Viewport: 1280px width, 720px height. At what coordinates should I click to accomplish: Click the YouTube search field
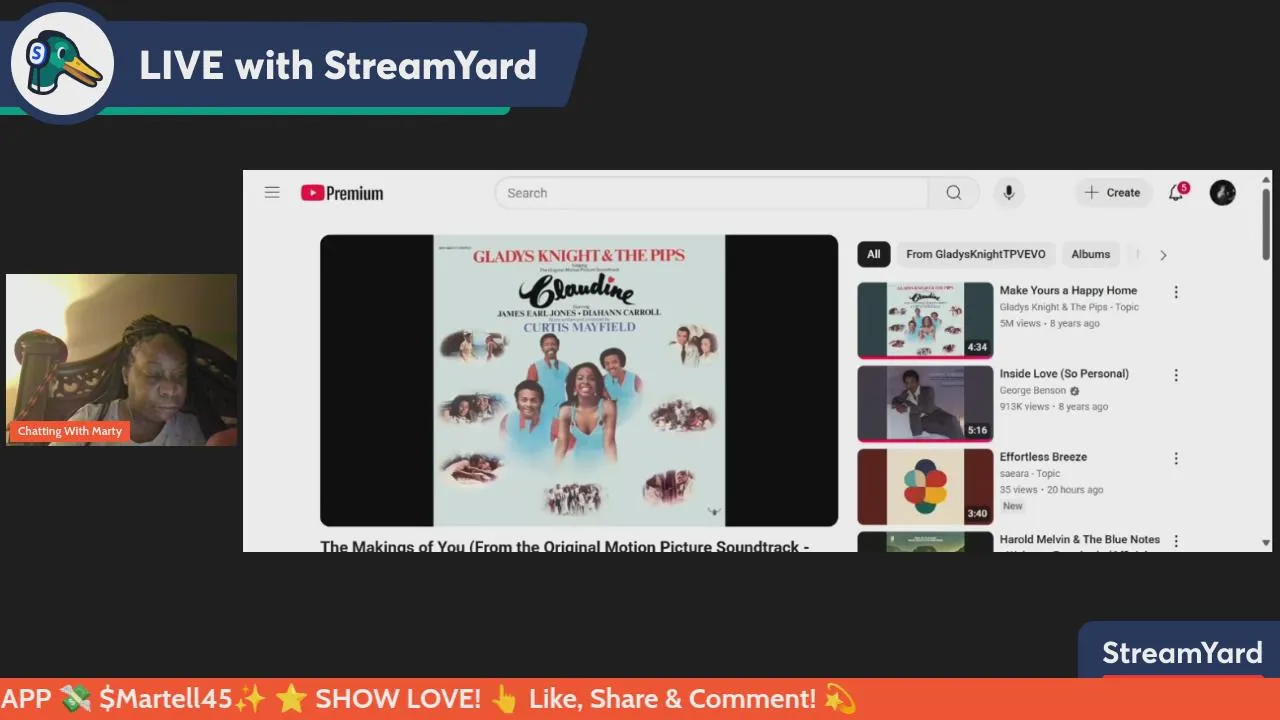click(711, 193)
